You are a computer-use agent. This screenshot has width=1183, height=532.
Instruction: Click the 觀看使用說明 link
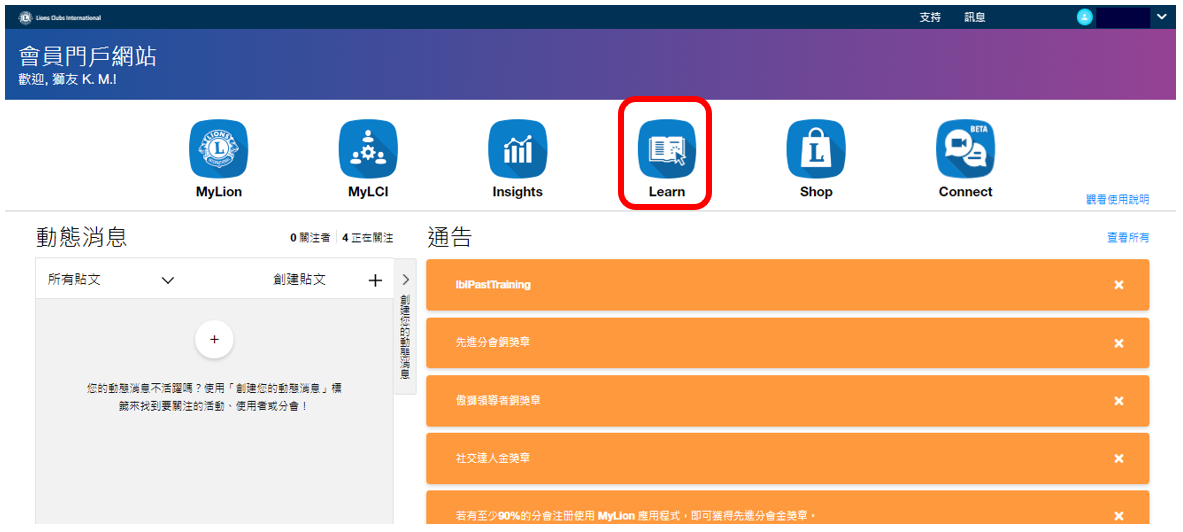click(x=1117, y=199)
